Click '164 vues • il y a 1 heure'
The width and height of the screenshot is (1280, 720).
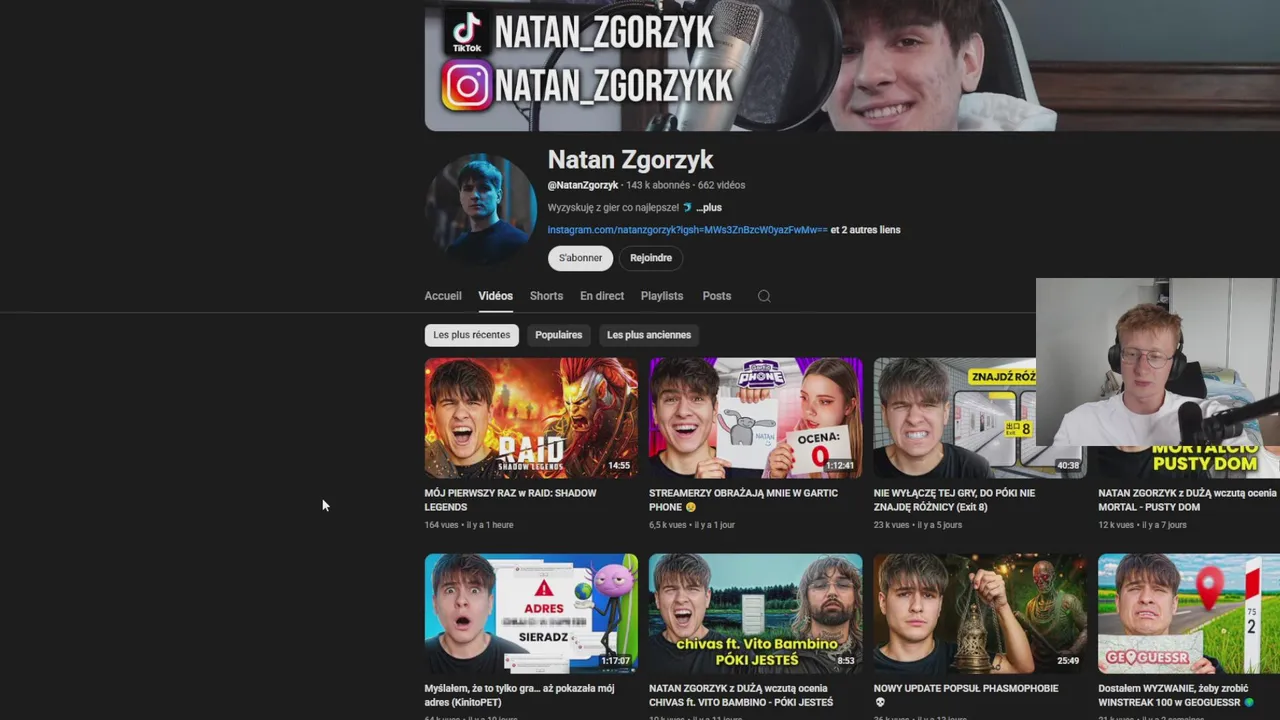[x=469, y=525]
